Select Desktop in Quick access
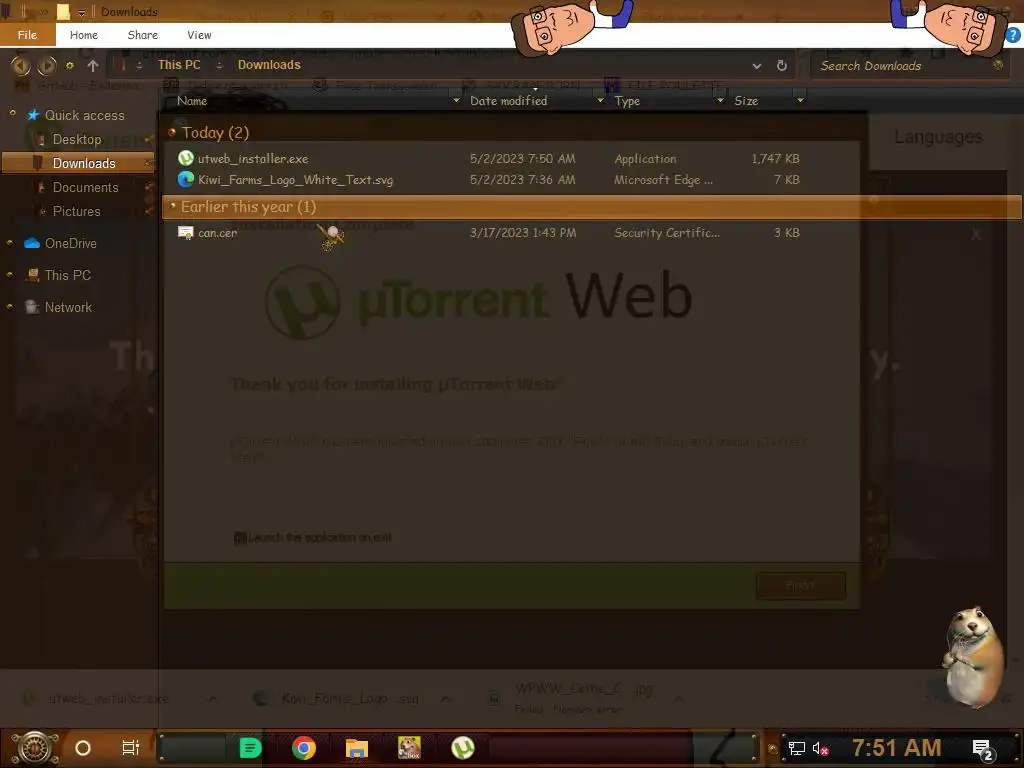The height and width of the screenshot is (768, 1024). (77, 139)
